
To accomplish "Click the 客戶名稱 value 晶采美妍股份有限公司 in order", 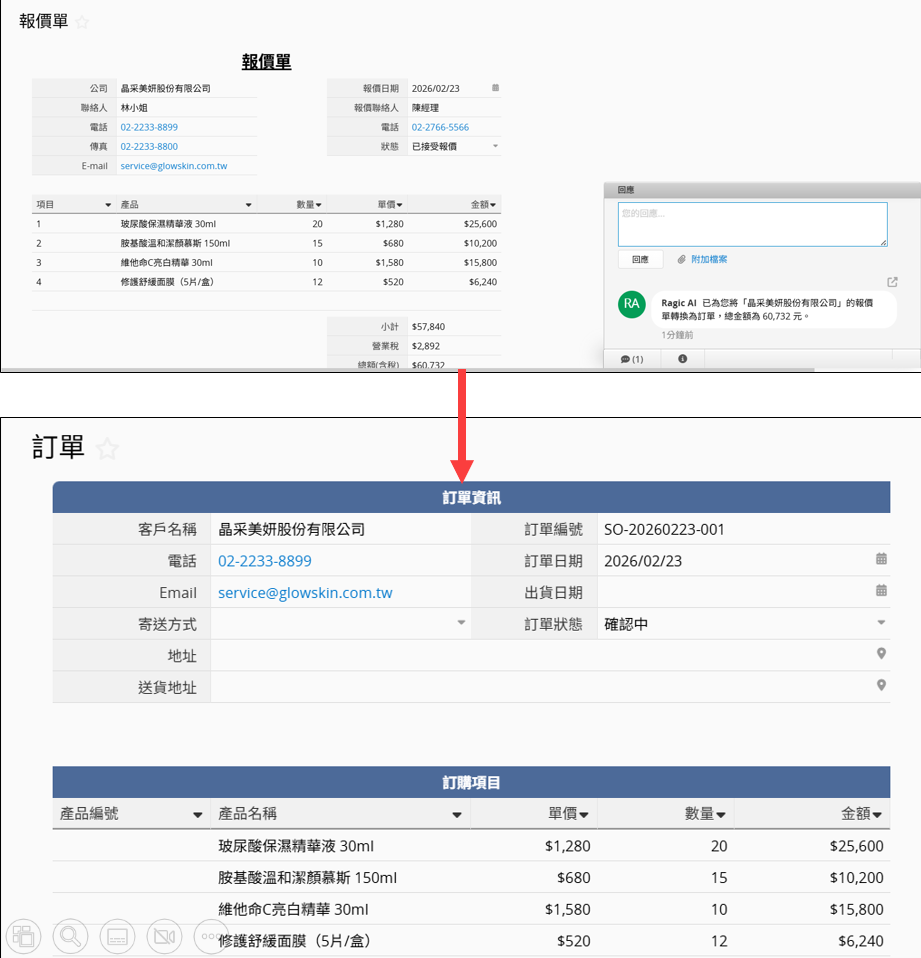I will click(x=292, y=530).
